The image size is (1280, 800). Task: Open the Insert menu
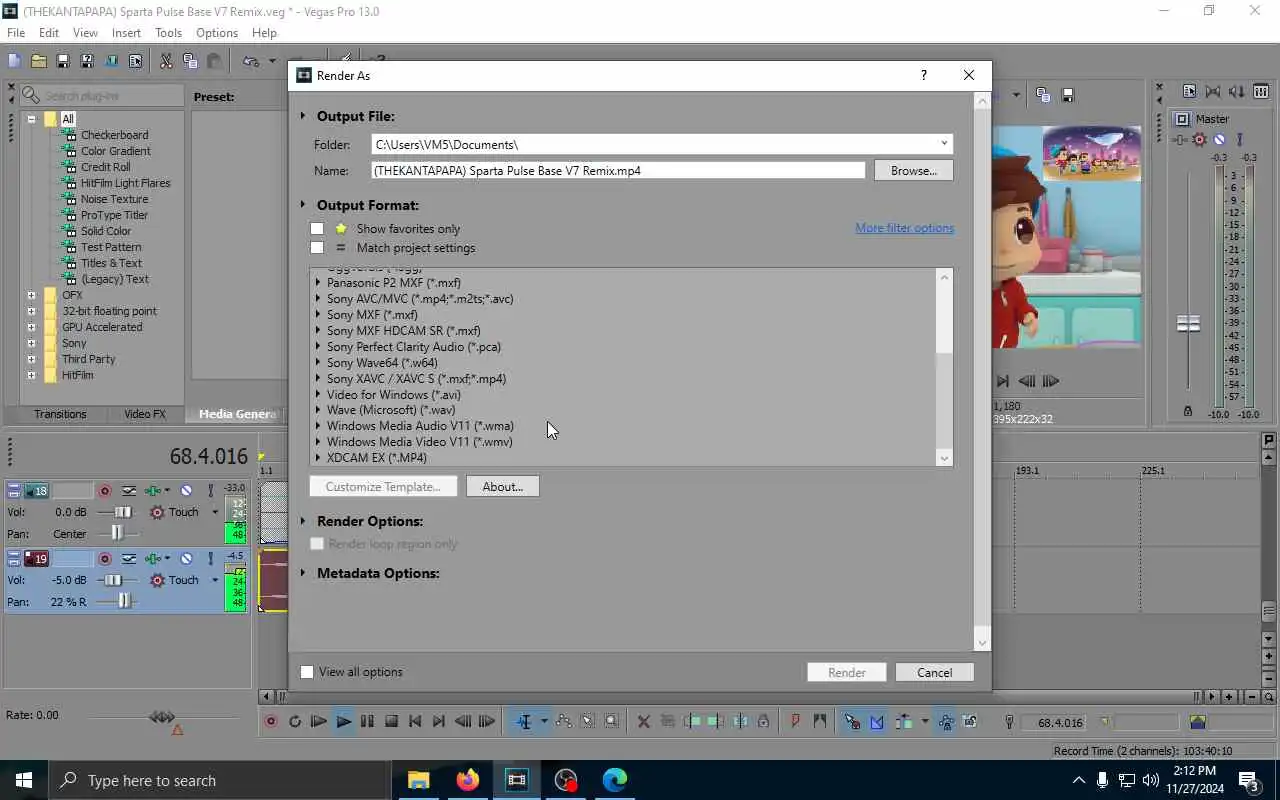[126, 33]
